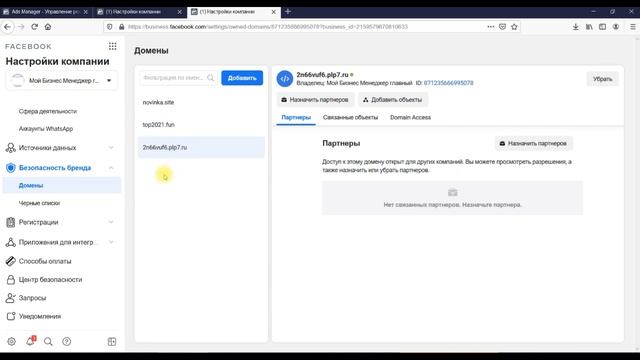640x360 pixels.
Task: Open the Firefox account icon
Action: pyautogui.click(x=616, y=27)
